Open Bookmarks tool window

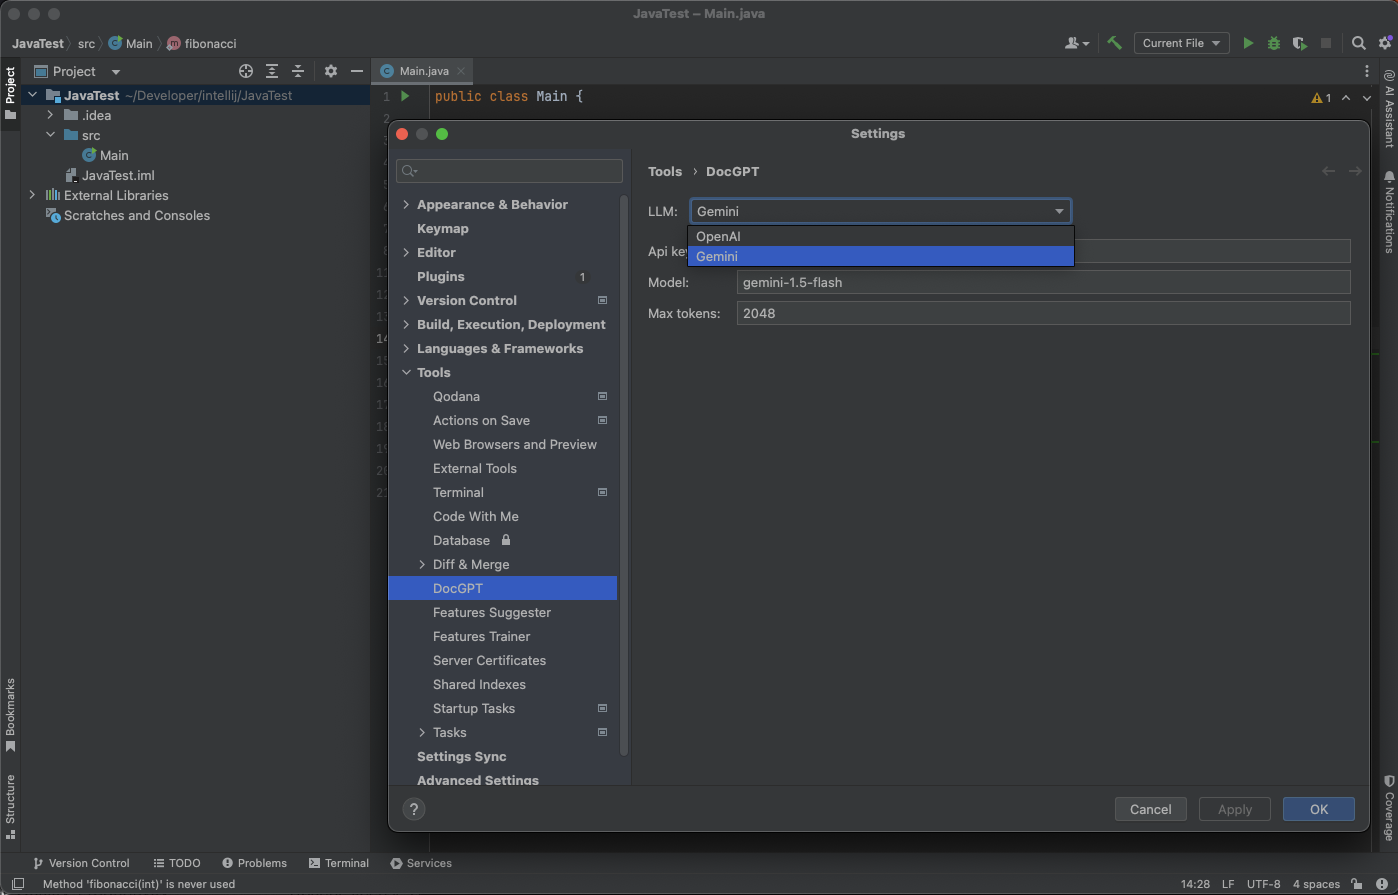coord(10,715)
